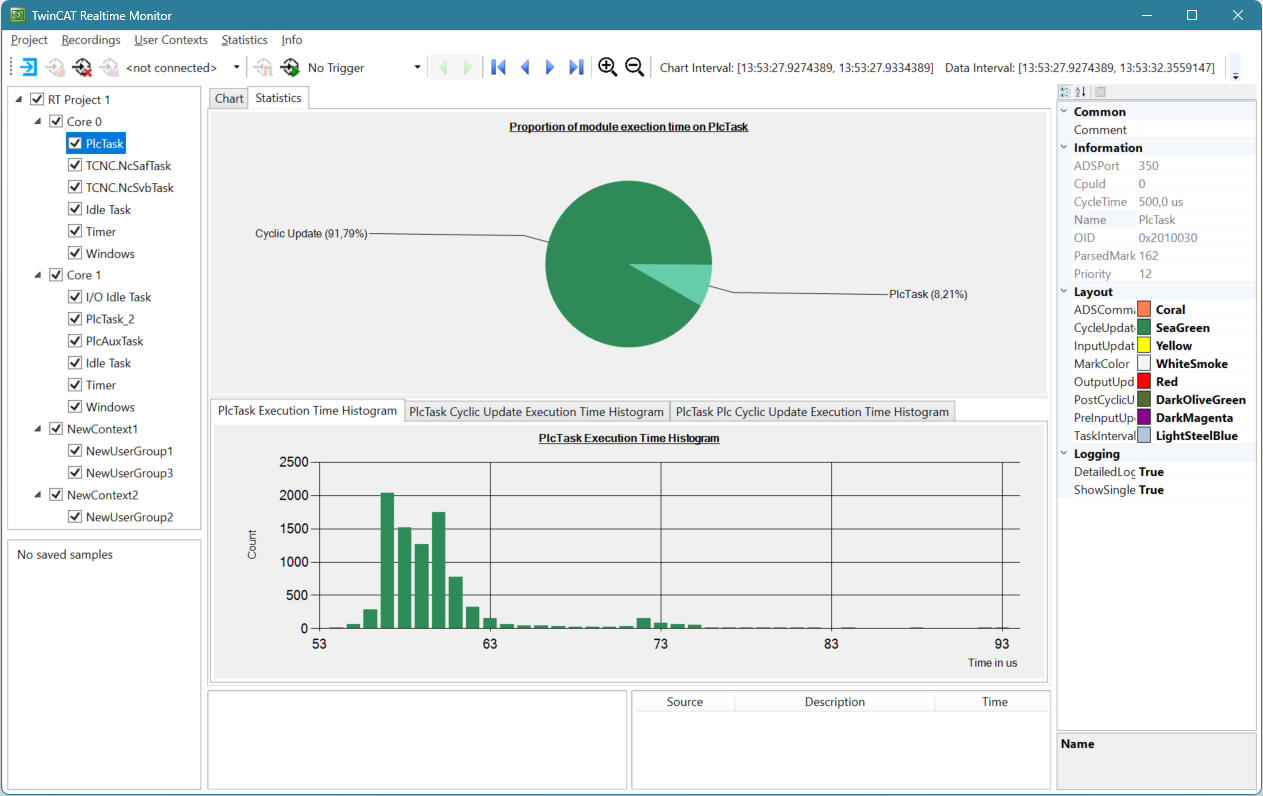Image resolution: width=1263 pixels, height=796 pixels.
Task: Jump to the first frame with skip-back icon
Action: [x=498, y=67]
